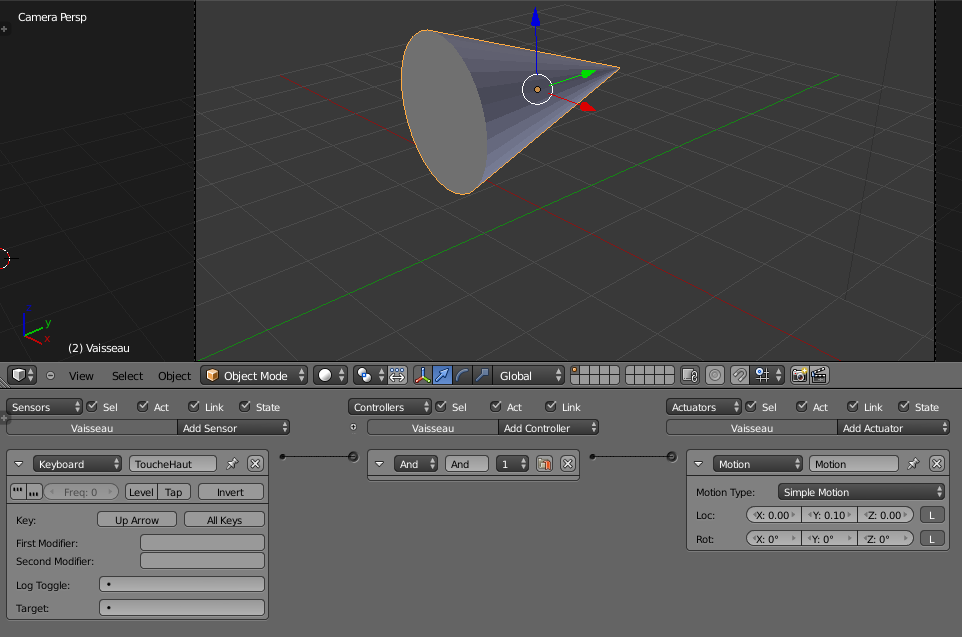Toggle the Sensors State checkbox
The height and width of the screenshot is (637, 962).
tap(245, 406)
